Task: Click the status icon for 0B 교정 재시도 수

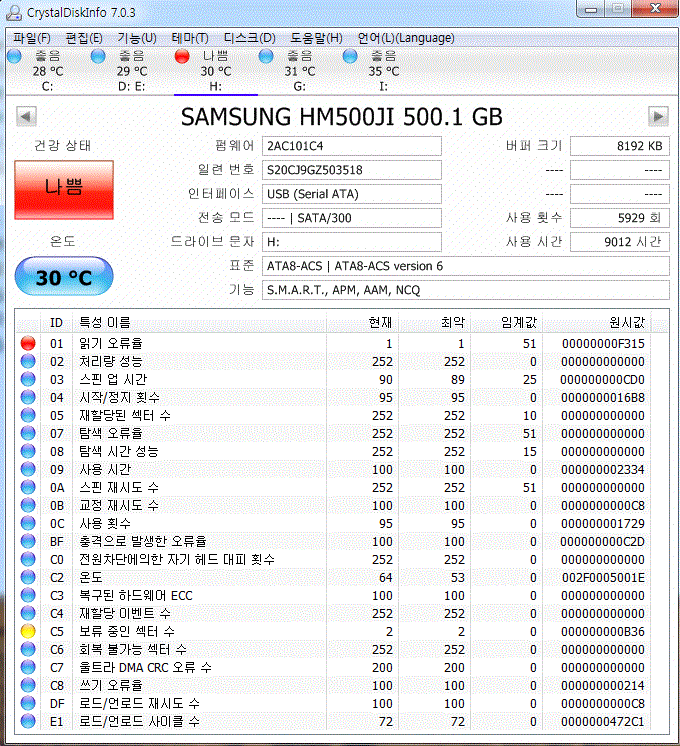Action: pyautogui.click(x=28, y=505)
